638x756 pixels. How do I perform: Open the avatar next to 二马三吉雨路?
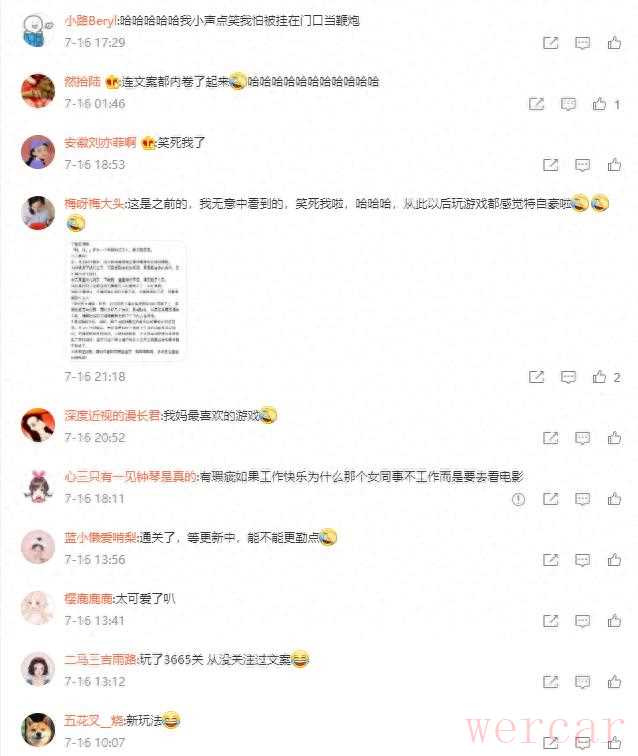point(38,668)
